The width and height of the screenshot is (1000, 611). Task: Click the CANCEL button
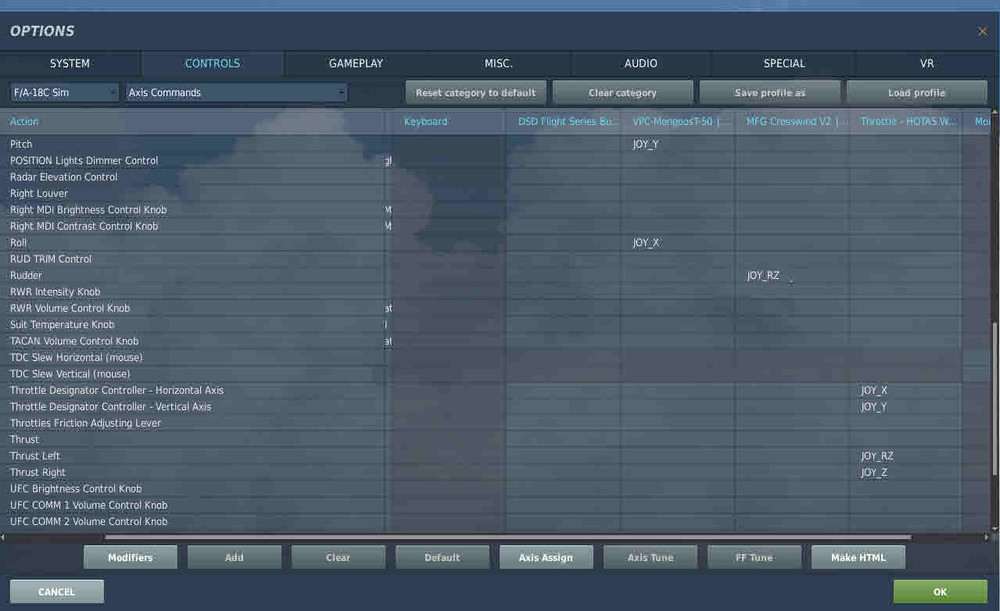(57, 592)
